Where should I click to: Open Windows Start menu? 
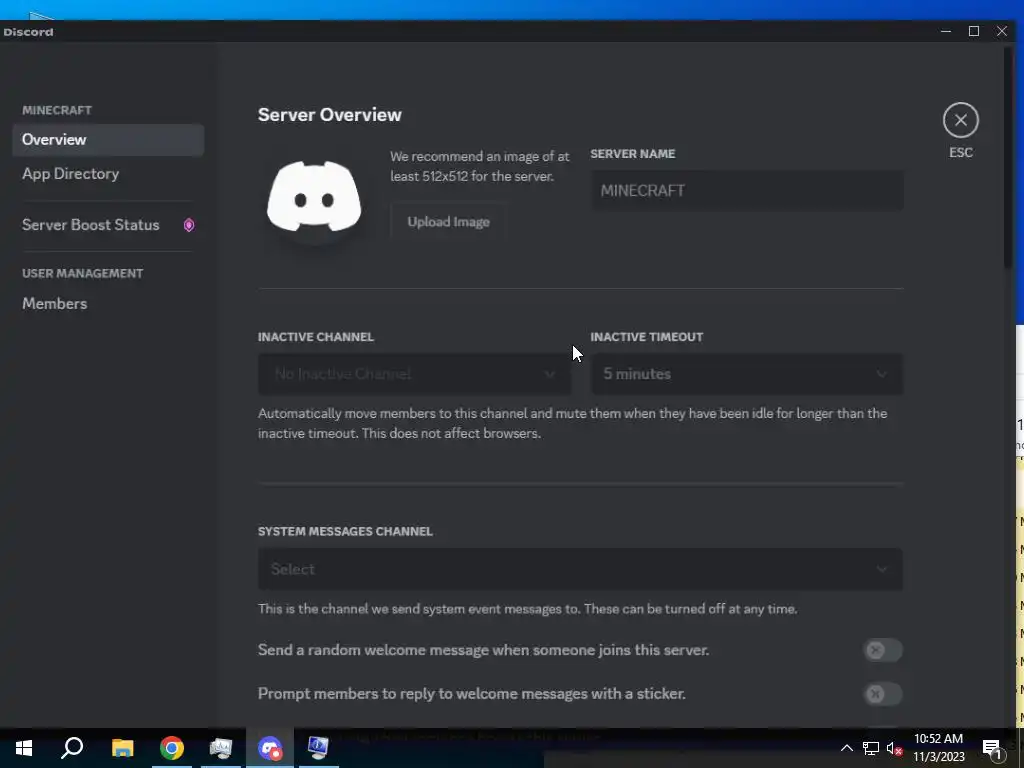point(24,748)
